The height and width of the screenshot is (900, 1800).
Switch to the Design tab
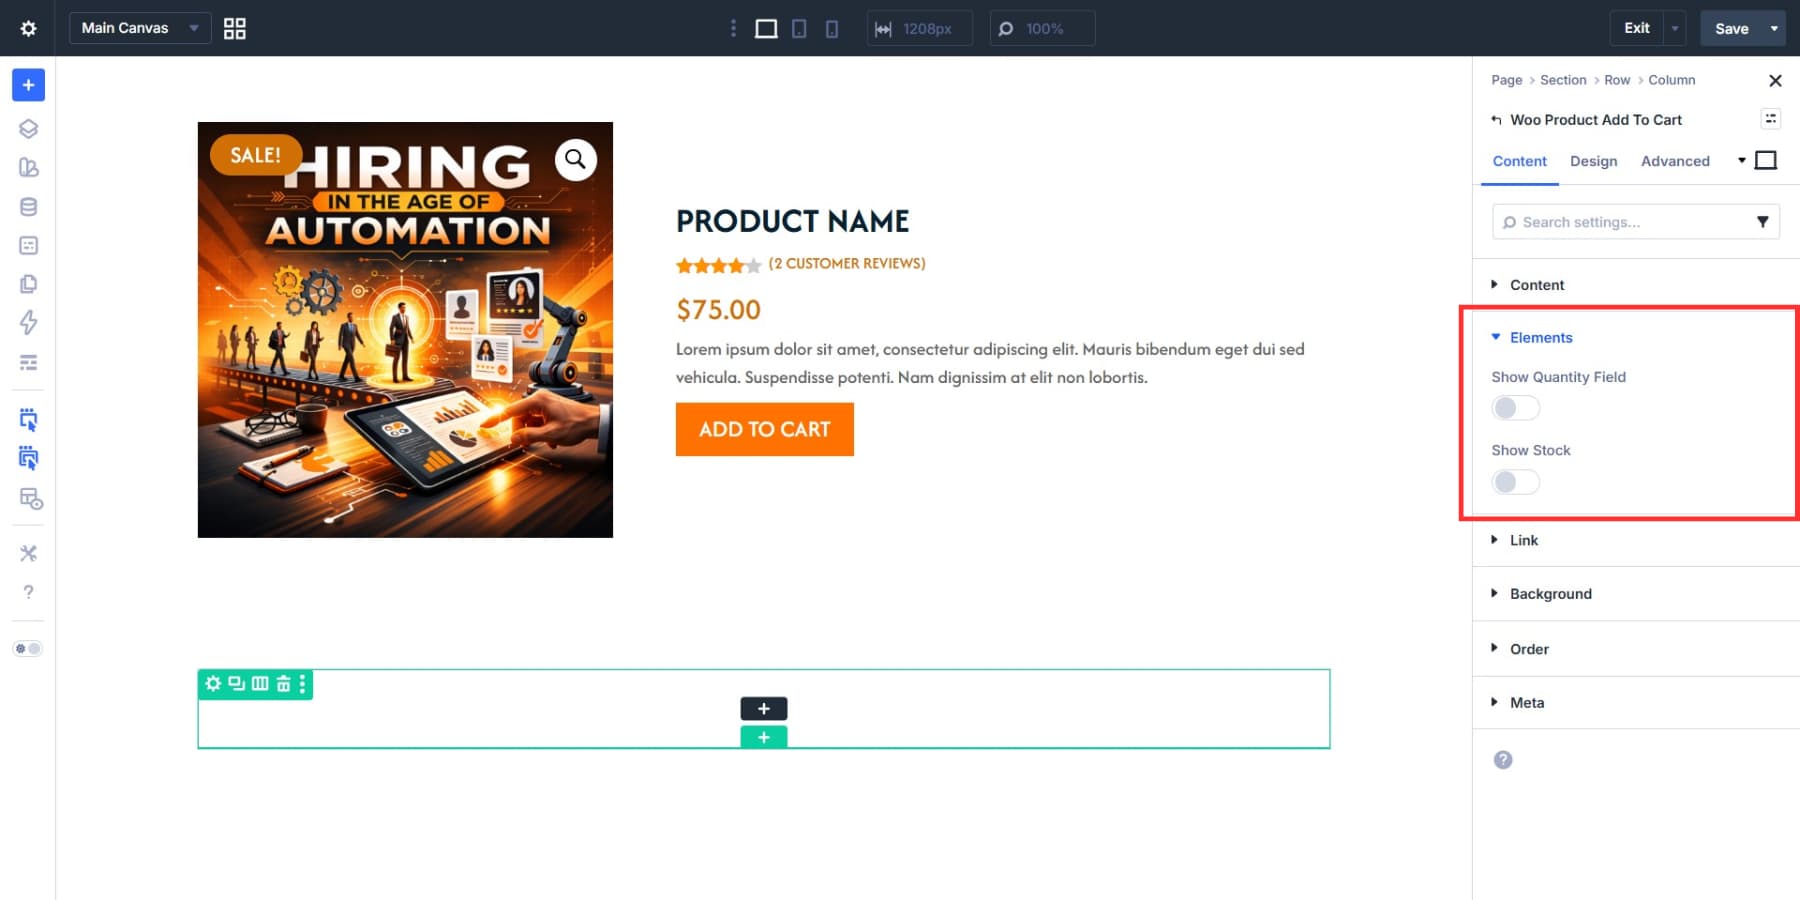(1593, 161)
